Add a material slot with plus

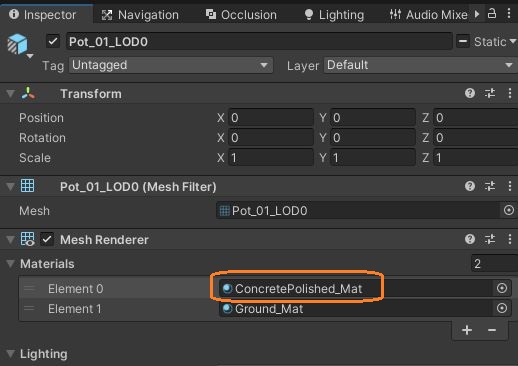click(x=467, y=330)
